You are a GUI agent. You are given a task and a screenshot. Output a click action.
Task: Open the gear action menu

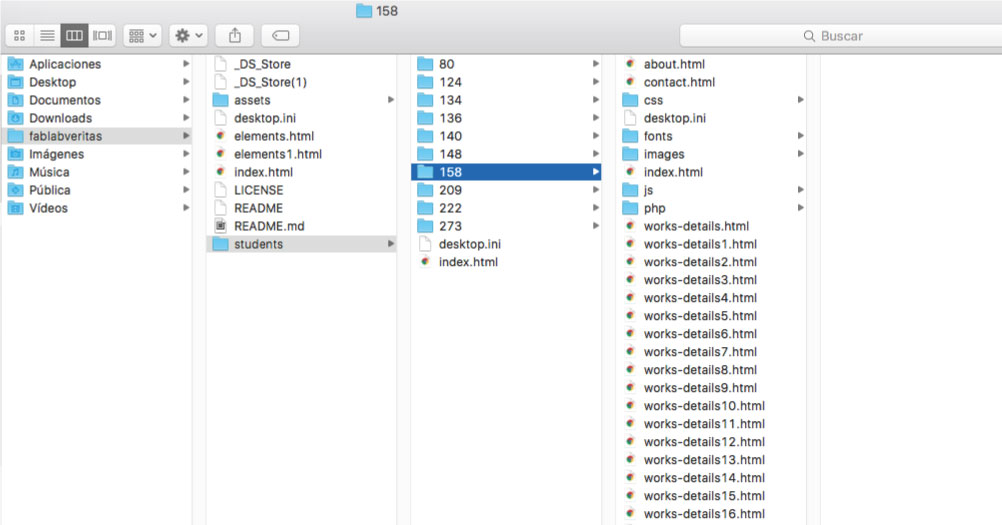(x=189, y=36)
